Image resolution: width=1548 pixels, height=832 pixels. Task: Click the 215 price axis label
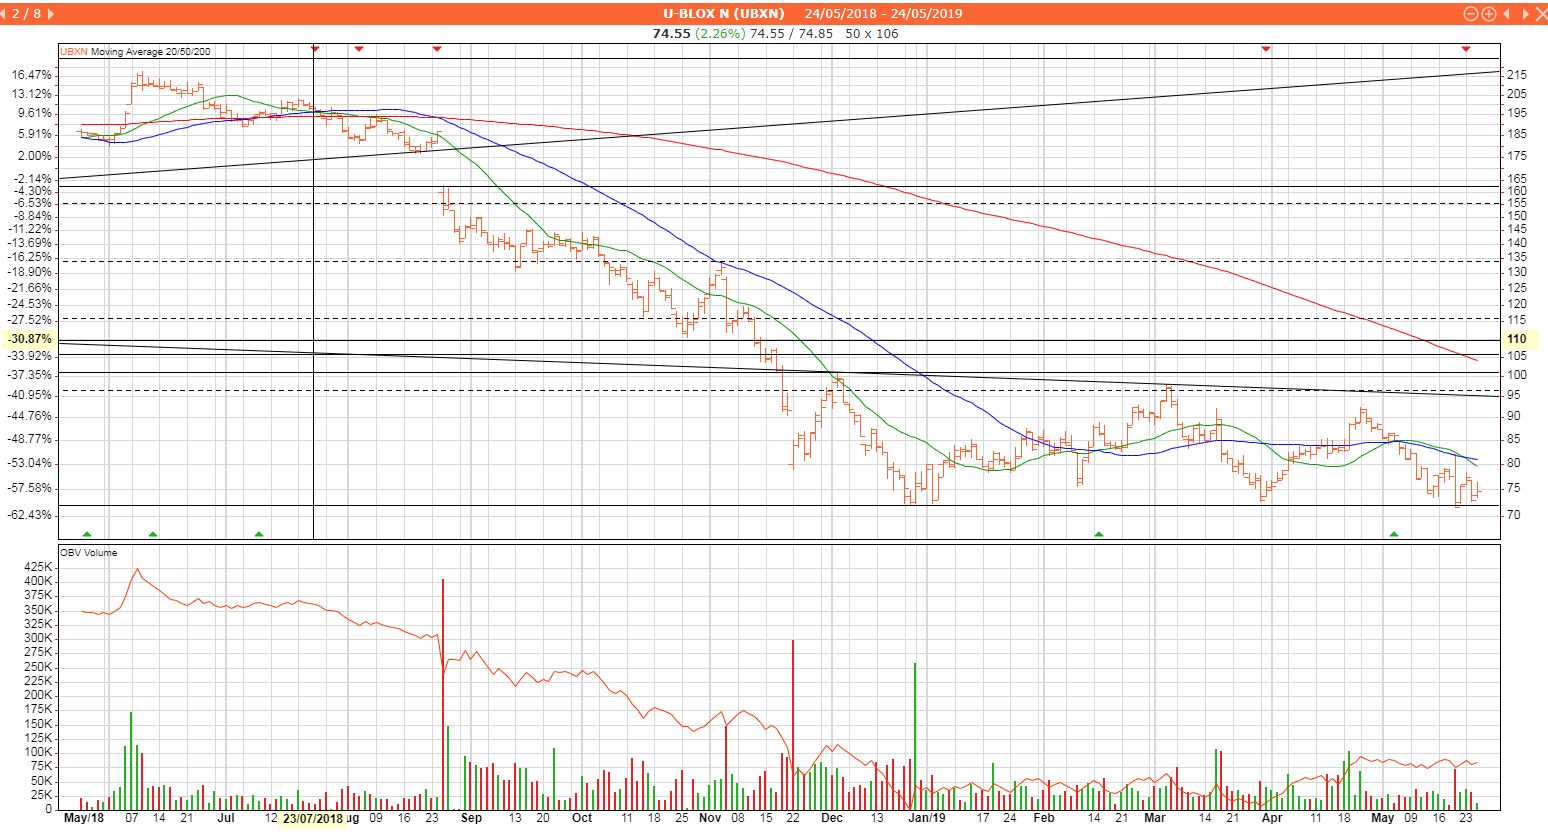1516,75
